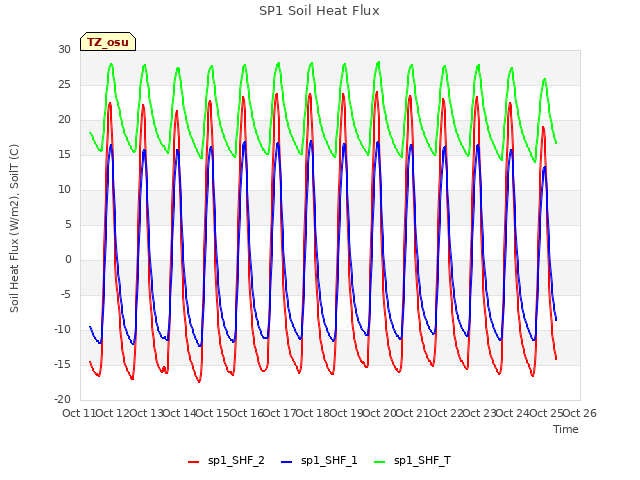Click the -10 y-axis tick label
Image resolution: width=640 pixels, height=480 pixels.
click(62, 329)
